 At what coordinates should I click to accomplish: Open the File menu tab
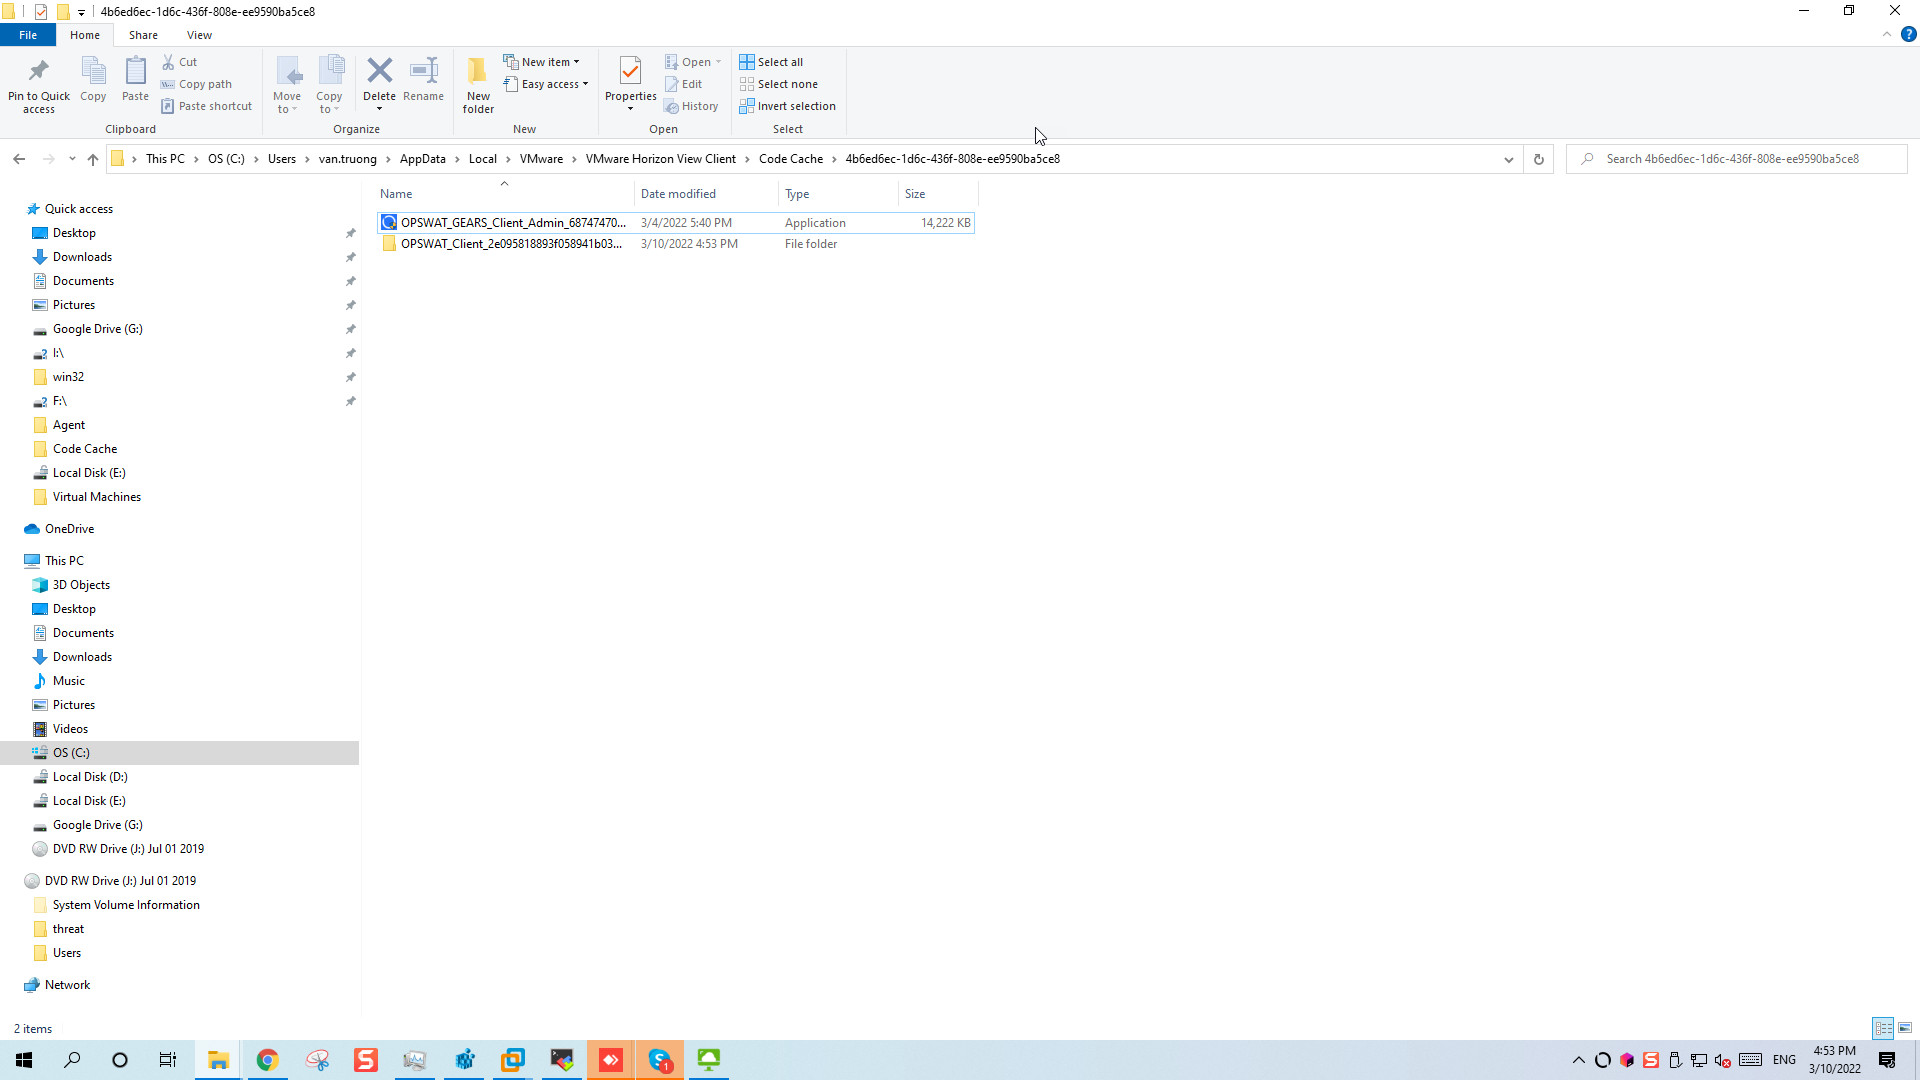28,35
